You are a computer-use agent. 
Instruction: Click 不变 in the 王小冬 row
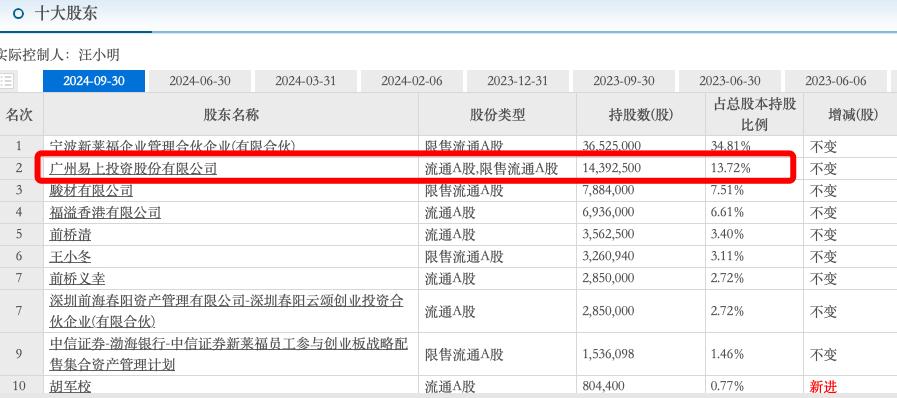click(x=823, y=257)
